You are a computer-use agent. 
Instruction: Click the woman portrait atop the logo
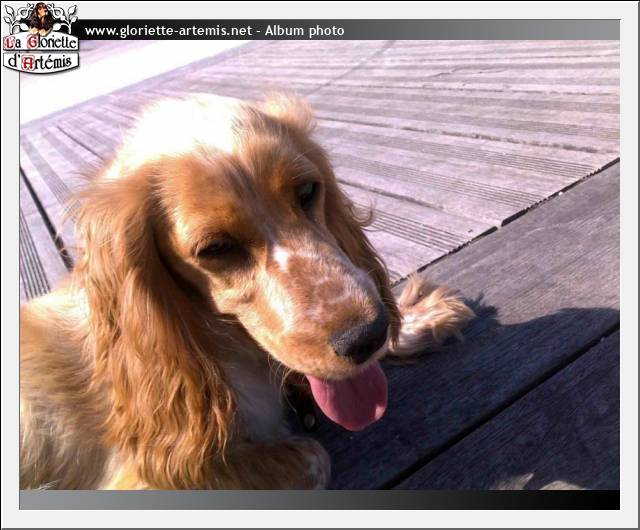point(41,17)
